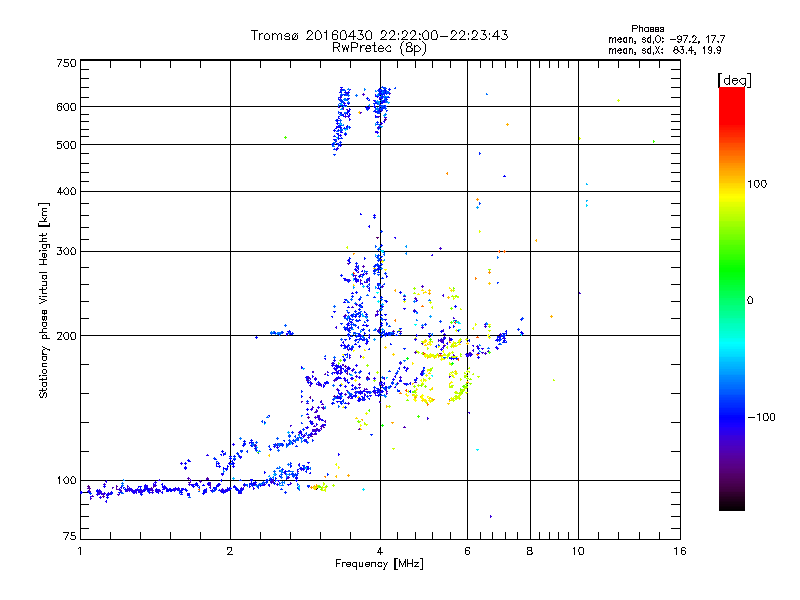Click the '[deg]' colorbar unit label
800x600 pixels.
pos(734,80)
